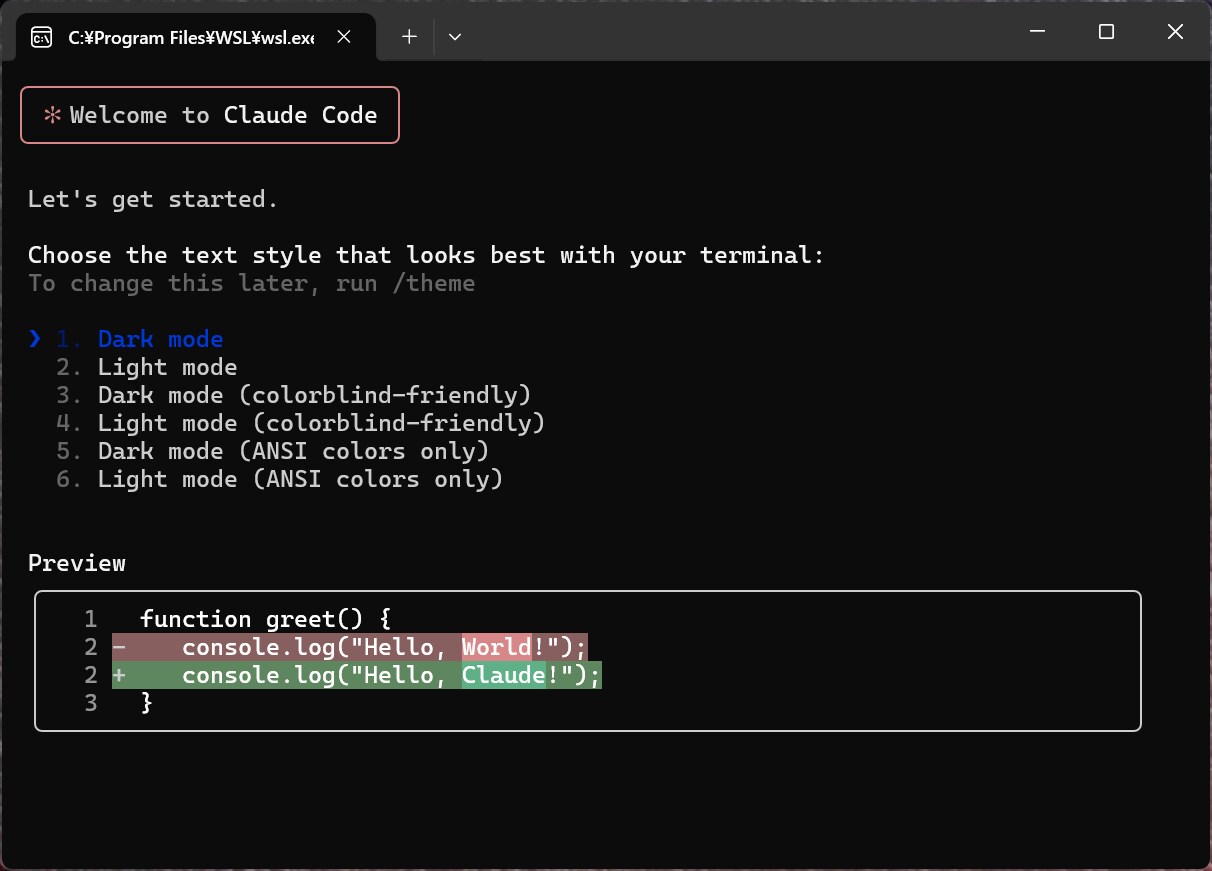This screenshot has width=1212, height=871.
Task: Open the new tab profile dropdown
Action: tap(455, 37)
